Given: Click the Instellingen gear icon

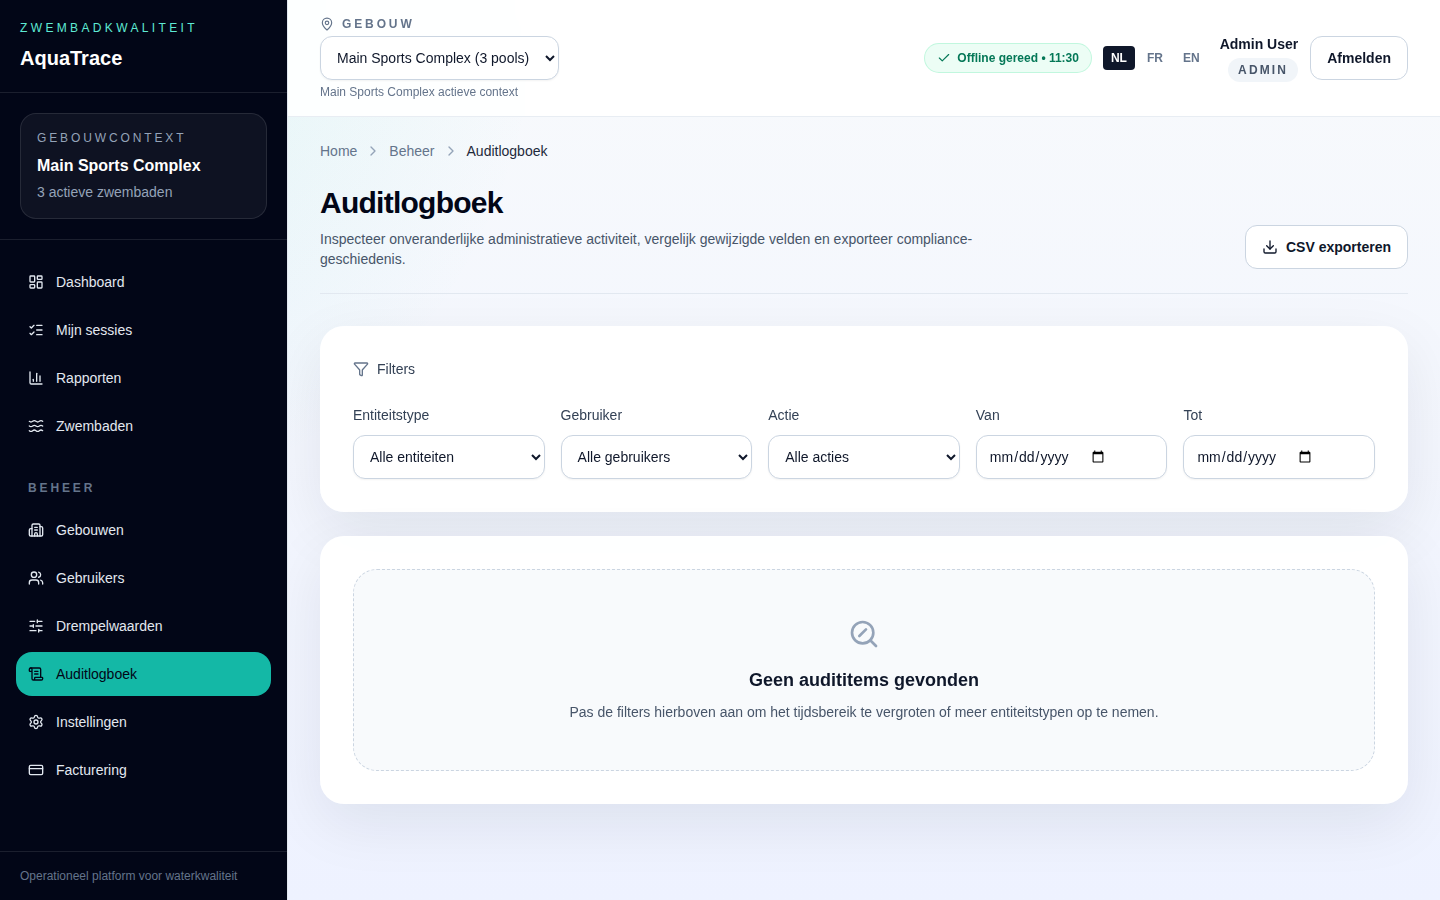Looking at the screenshot, I should click(x=36, y=722).
